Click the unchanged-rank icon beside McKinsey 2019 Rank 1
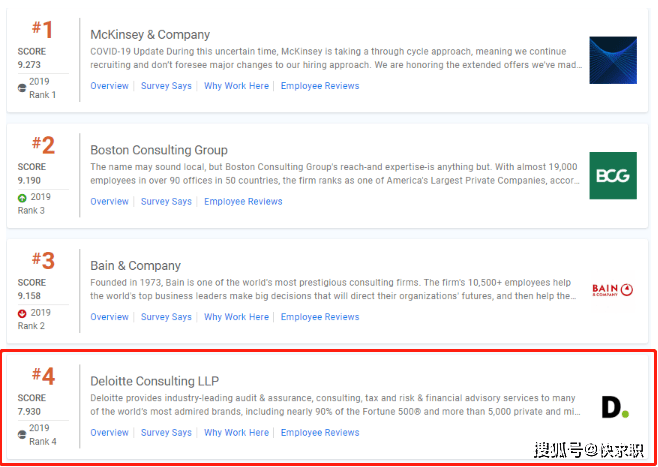Image resolution: width=658 pixels, height=467 pixels. pyautogui.click(x=22, y=88)
